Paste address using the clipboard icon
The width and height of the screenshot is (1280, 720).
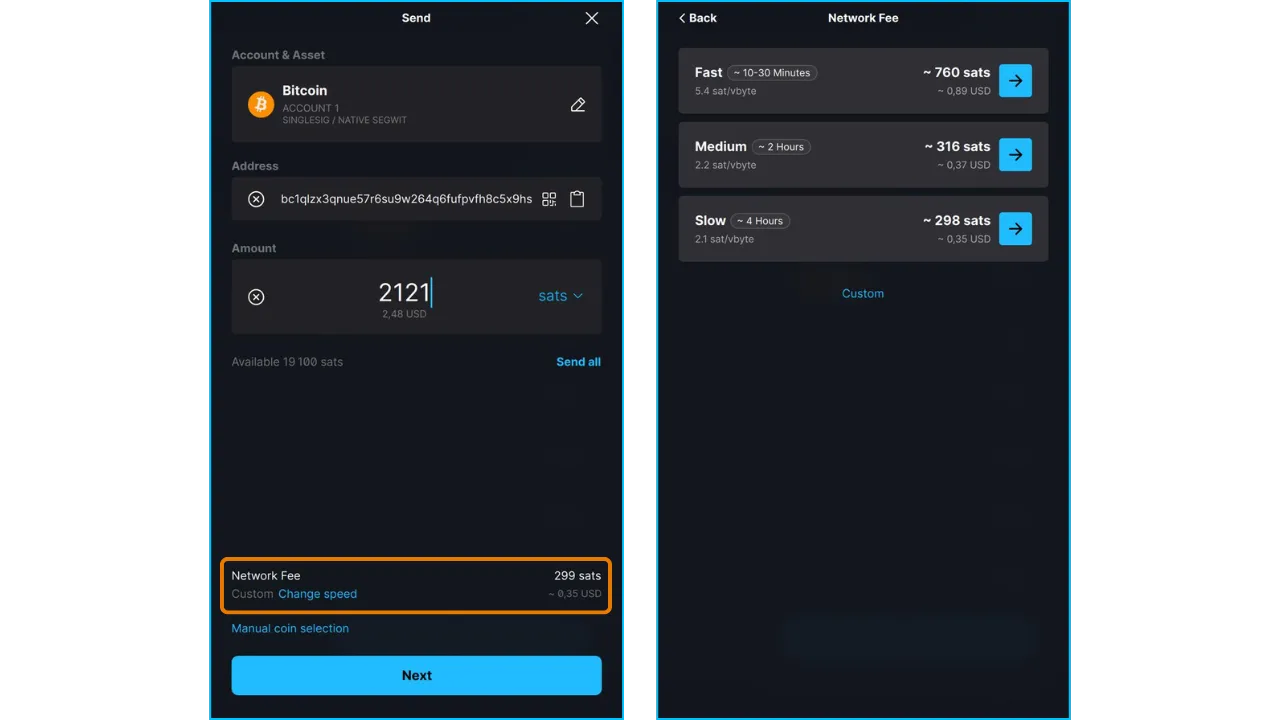(577, 199)
